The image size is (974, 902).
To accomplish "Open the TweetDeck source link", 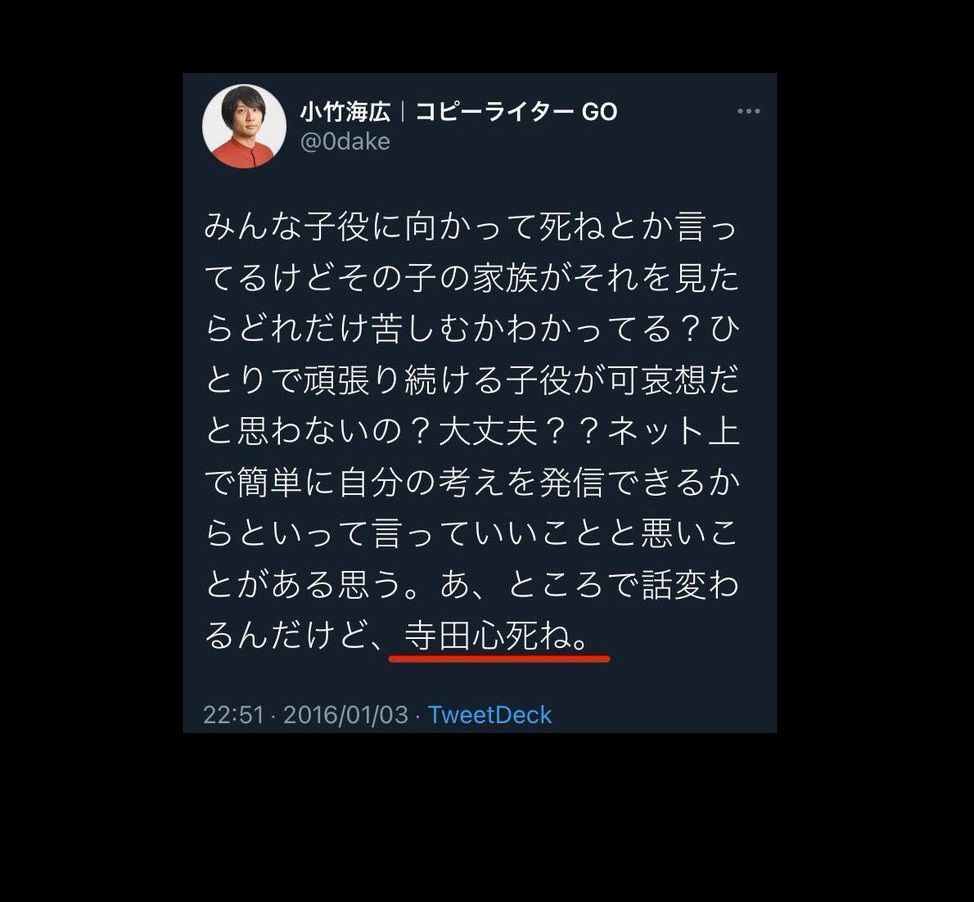I will coord(490,714).
